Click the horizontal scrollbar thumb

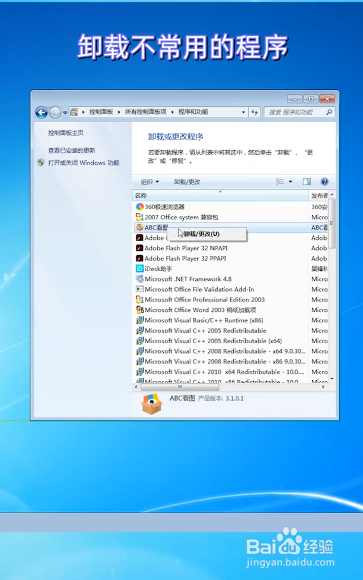180,387
